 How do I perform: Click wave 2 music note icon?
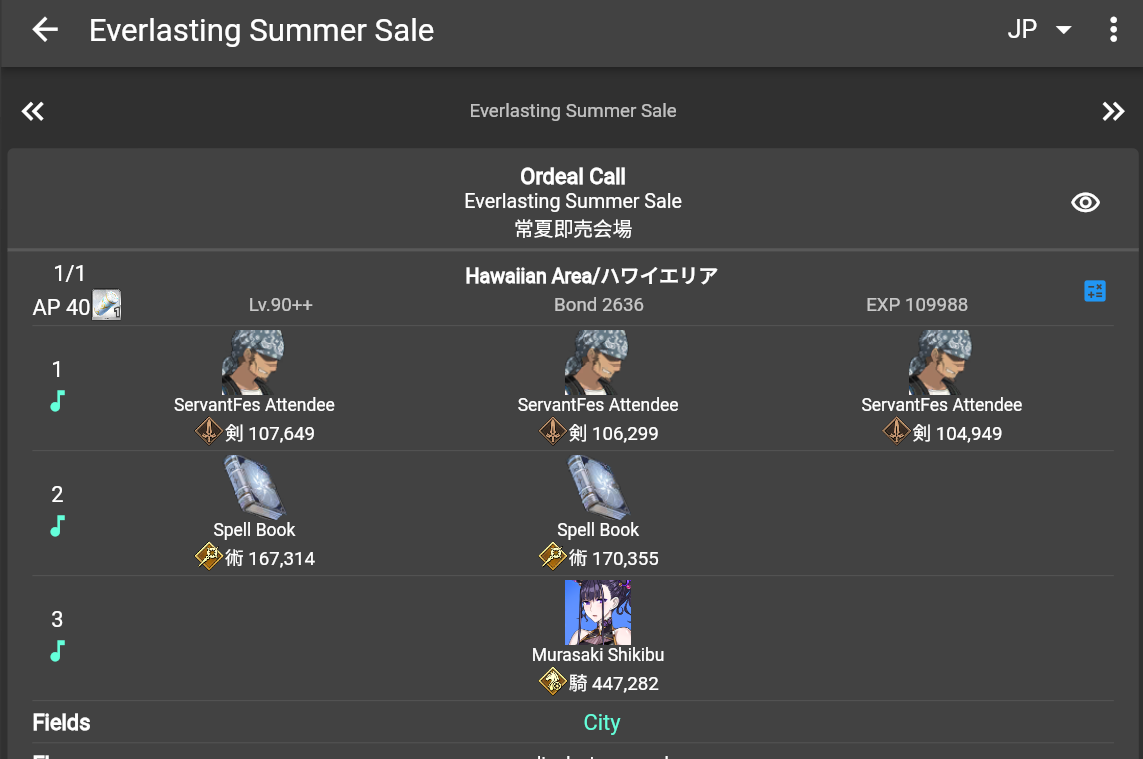pyautogui.click(x=57, y=526)
